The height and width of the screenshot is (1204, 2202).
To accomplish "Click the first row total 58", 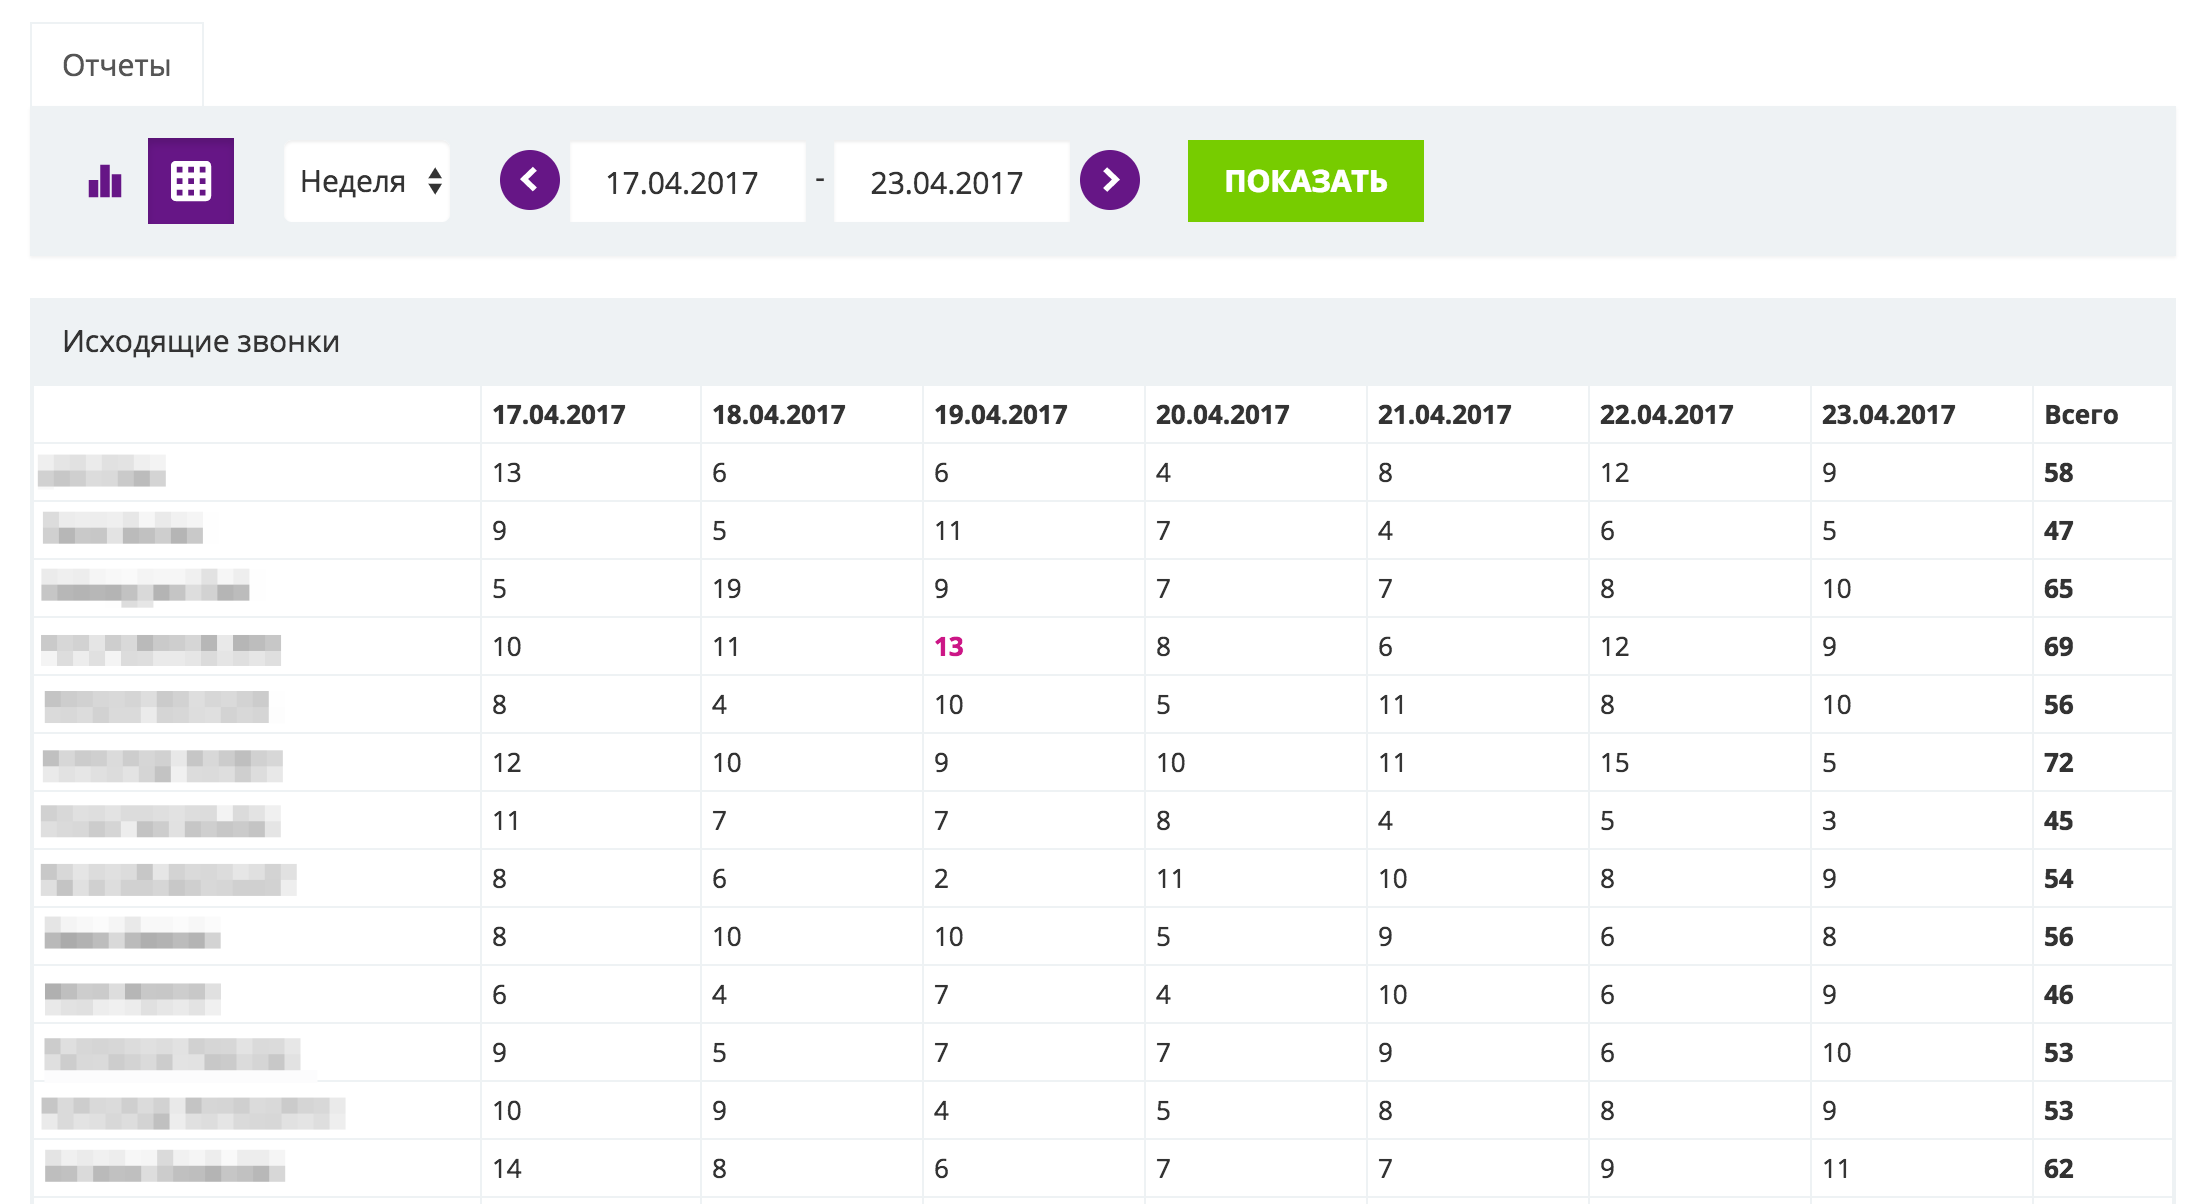I will tap(2058, 473).
